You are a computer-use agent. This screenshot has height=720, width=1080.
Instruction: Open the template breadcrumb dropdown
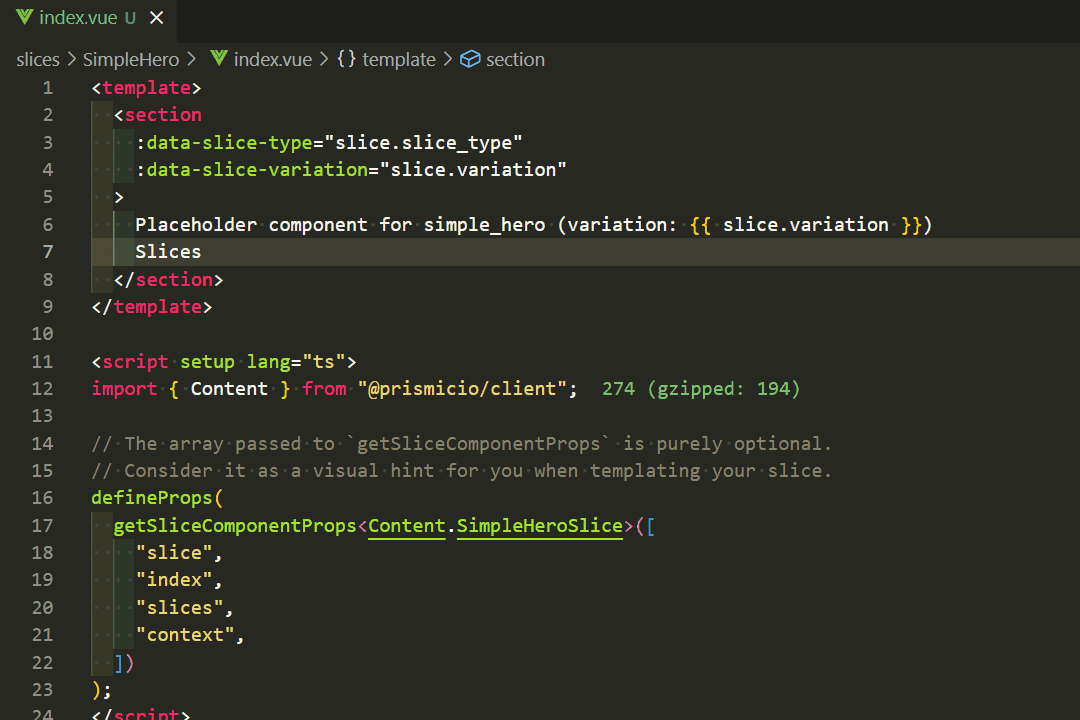tap(397, 59)
